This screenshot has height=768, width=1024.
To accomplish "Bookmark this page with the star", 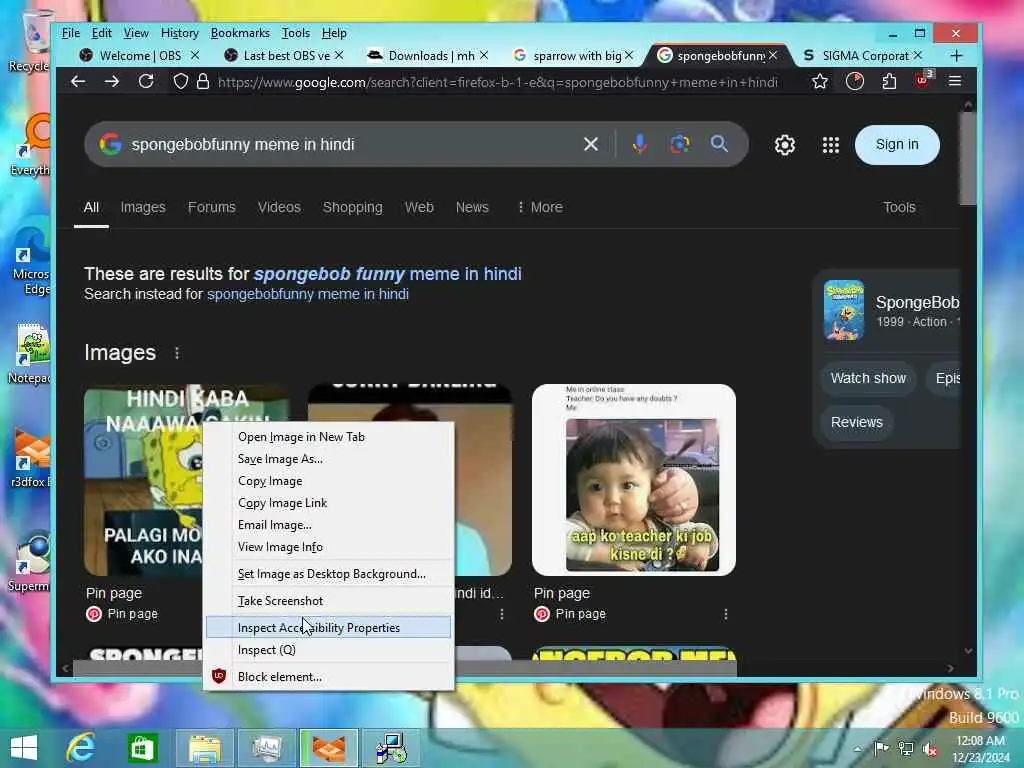I will pyautogui.click(x=820, y=82).
